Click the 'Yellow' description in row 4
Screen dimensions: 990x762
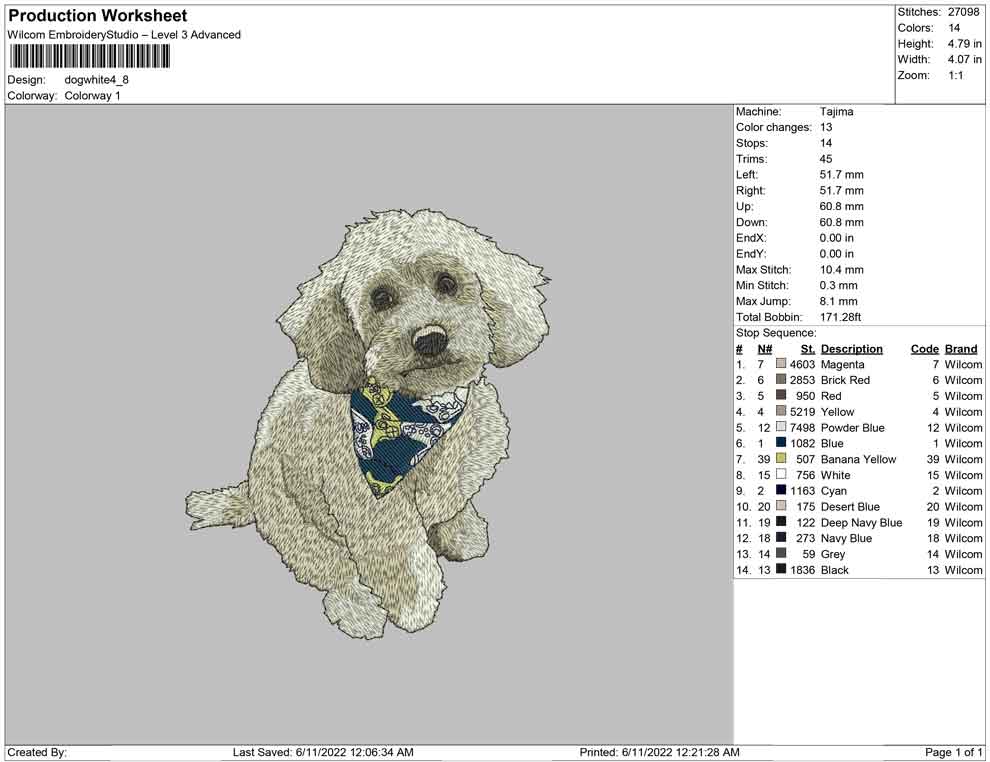coord(837,412)
